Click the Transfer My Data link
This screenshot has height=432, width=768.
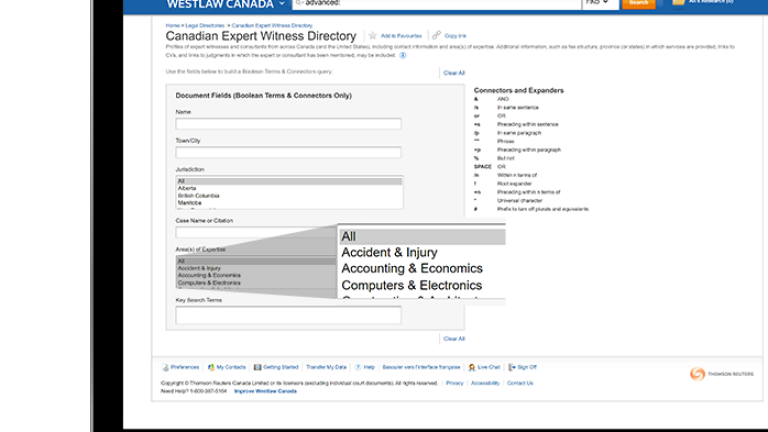click(x=326, y=367)
